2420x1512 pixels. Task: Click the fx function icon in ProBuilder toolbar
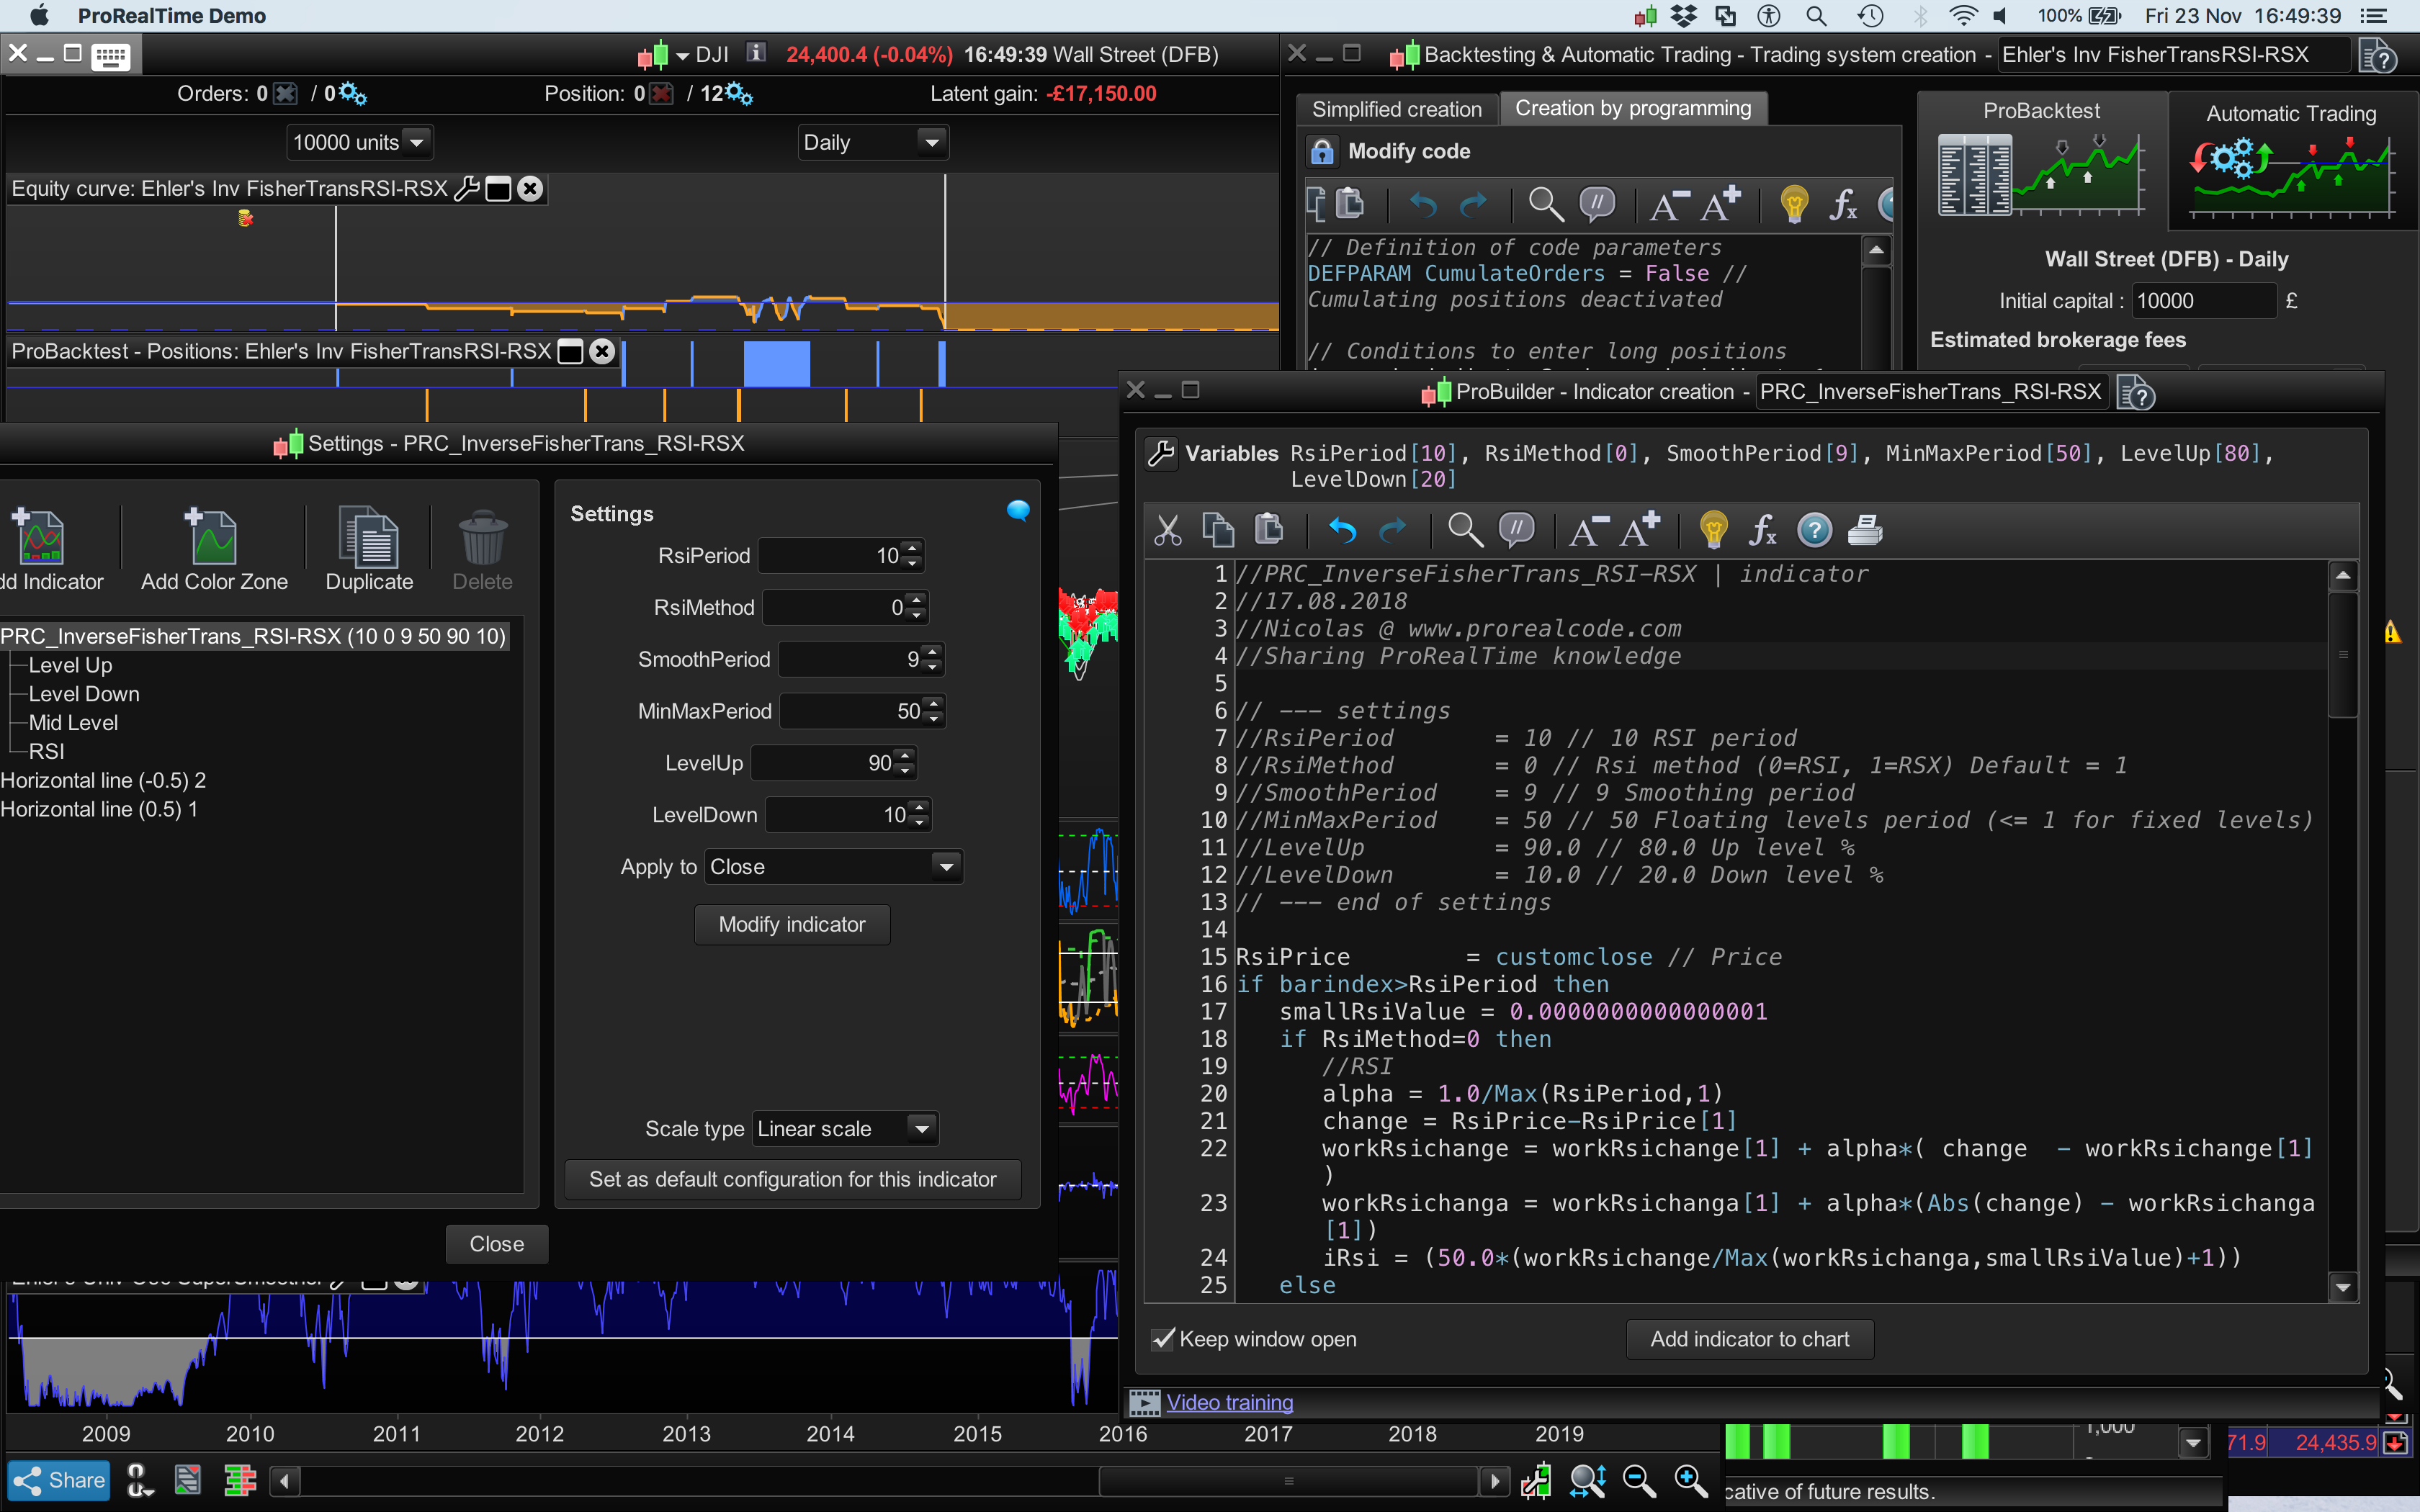[1762, 530]
